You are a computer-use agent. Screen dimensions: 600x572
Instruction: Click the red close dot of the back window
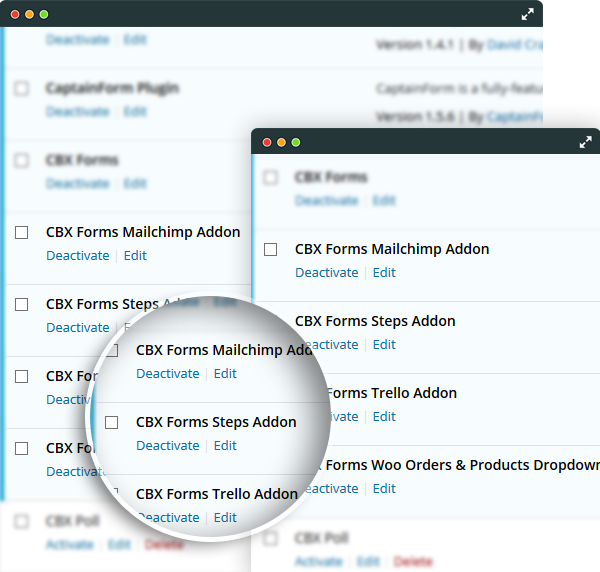15,15
